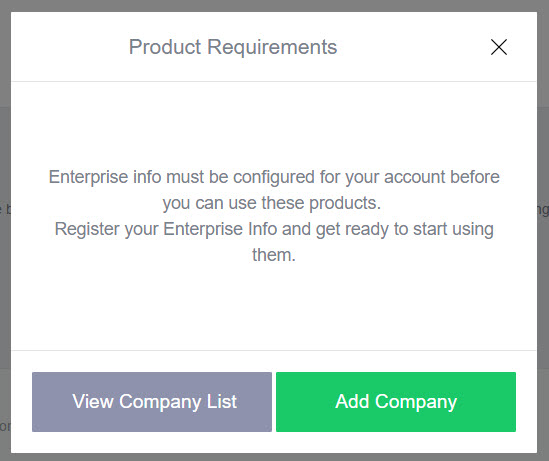549x461 pixels.
Task: Open the View Company List button
Action: coord(152,401)
